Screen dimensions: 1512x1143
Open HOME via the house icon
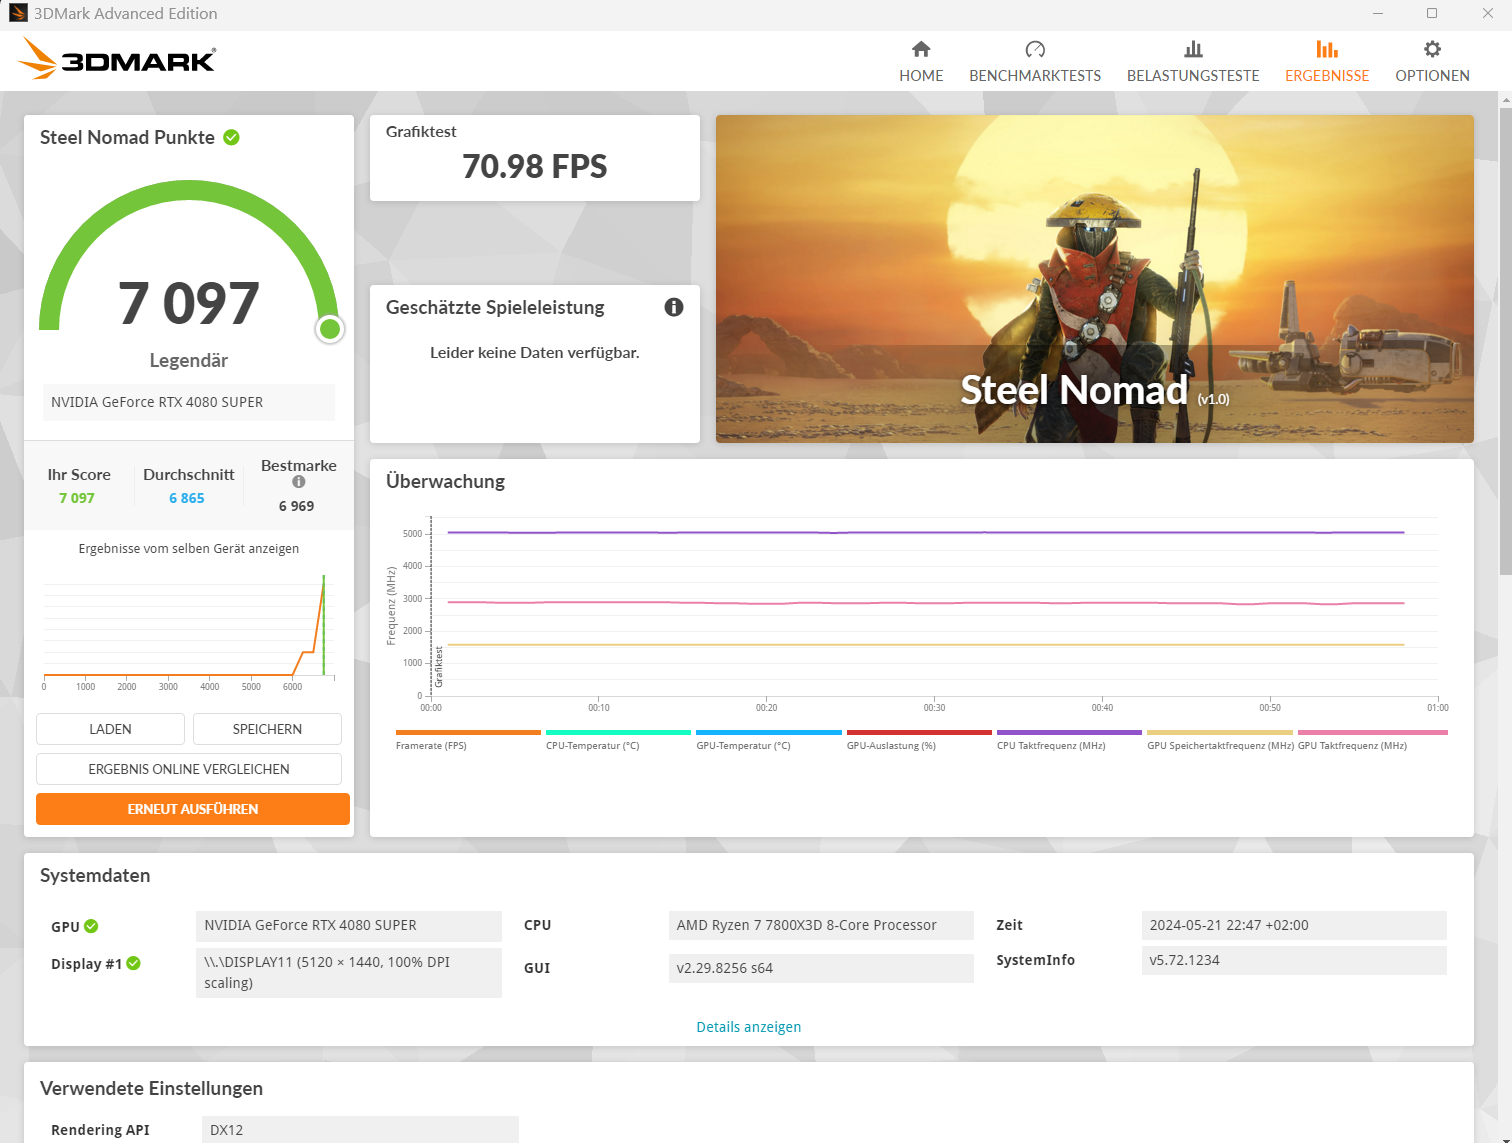pyautogui.click(x=920, y=47)
